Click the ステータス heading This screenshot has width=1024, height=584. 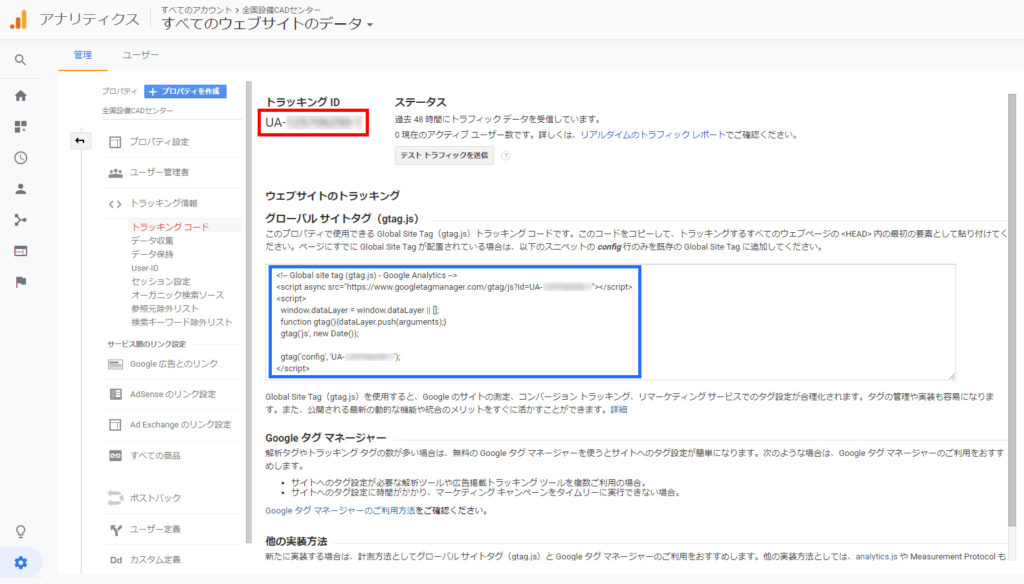tap(420, 102)
